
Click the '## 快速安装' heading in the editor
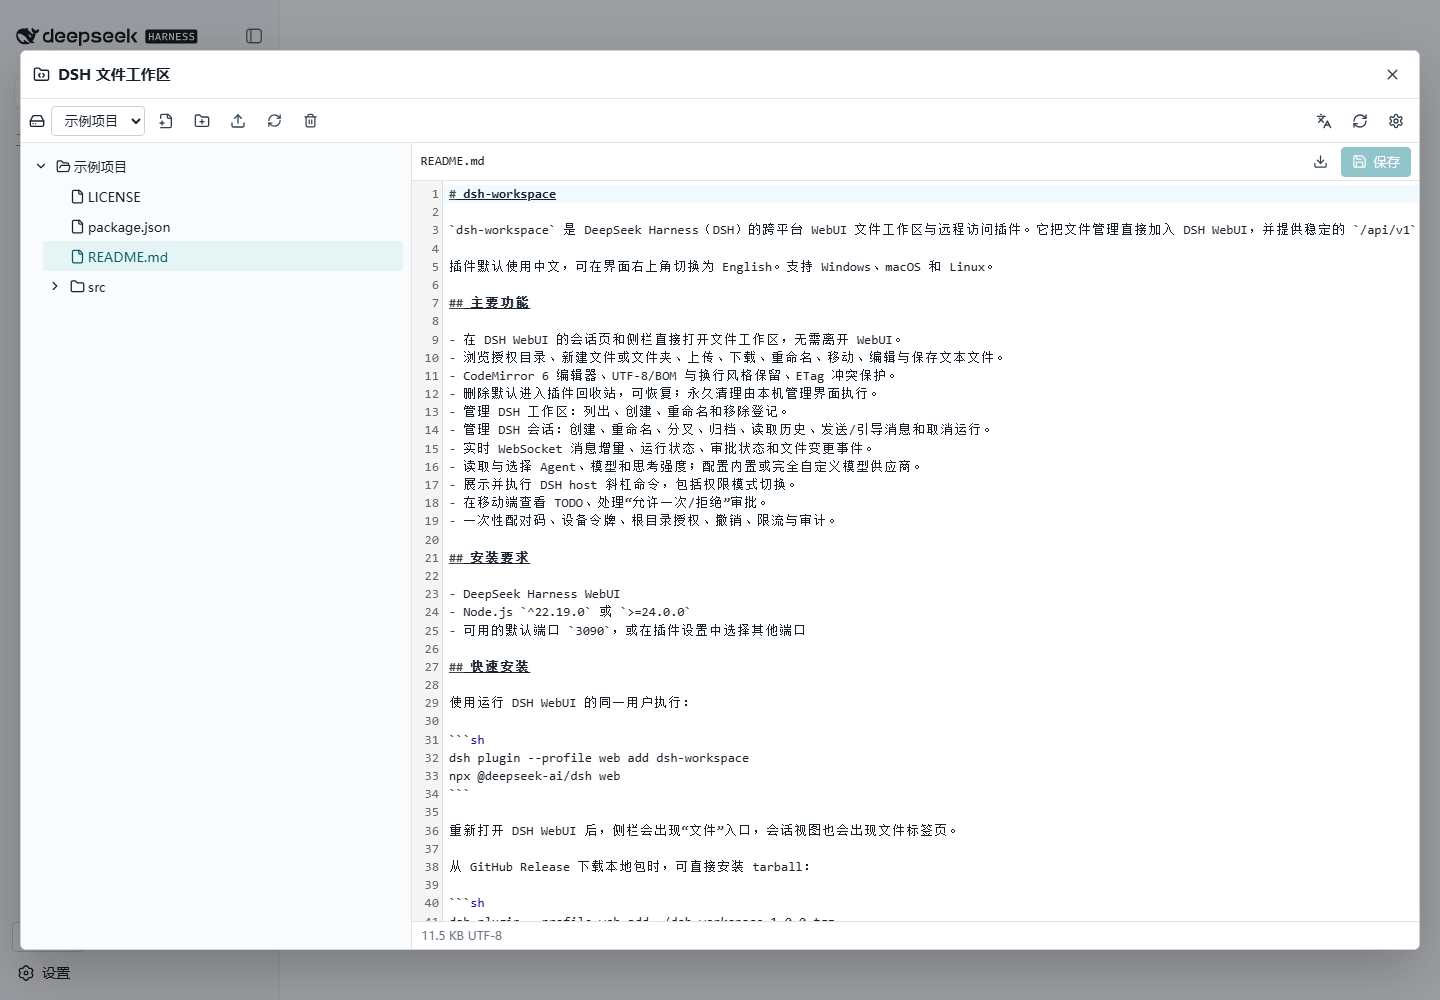(489, 667)
